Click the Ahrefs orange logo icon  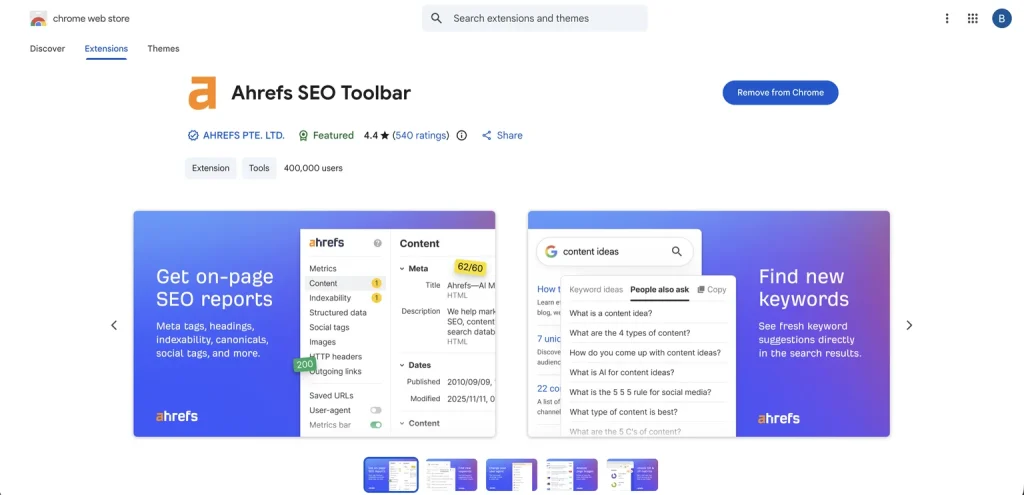coord(202,93)
